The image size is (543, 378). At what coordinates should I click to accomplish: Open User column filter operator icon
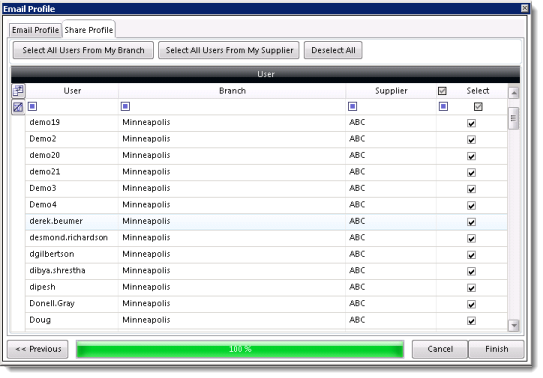click(33, 106)
